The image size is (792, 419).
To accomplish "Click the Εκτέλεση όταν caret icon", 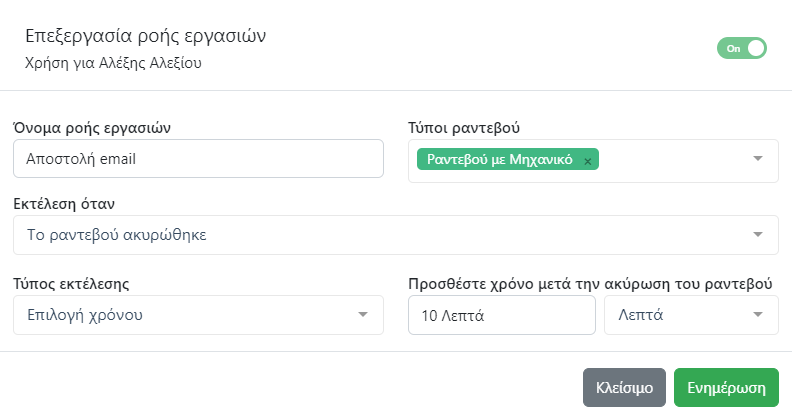I will 757,235.
